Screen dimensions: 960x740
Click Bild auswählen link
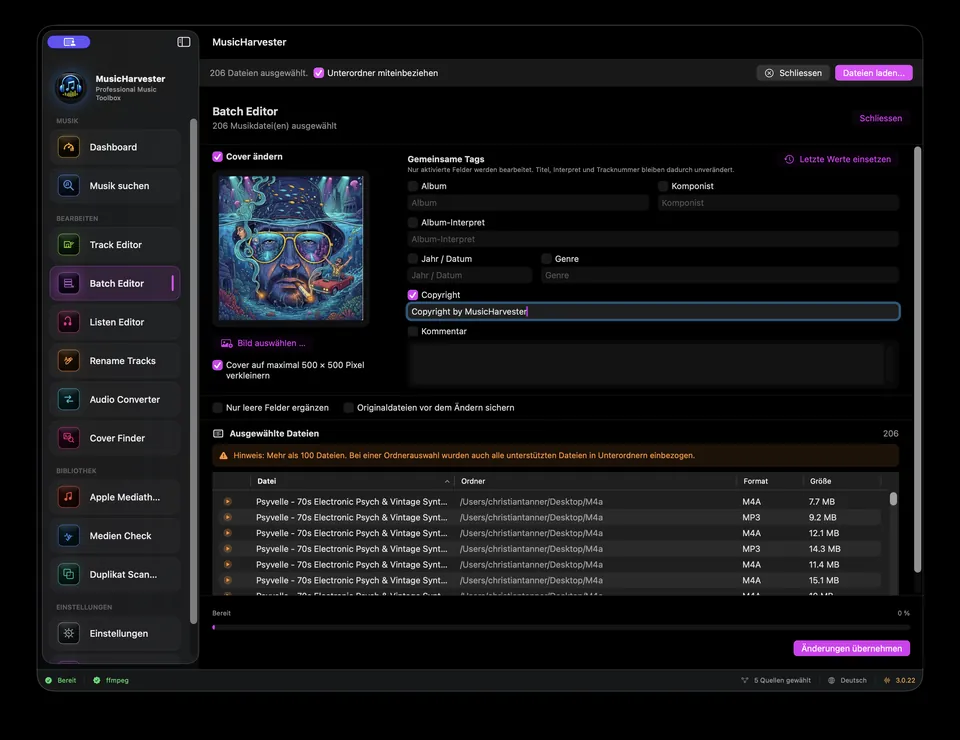click(x=263, y=343)
